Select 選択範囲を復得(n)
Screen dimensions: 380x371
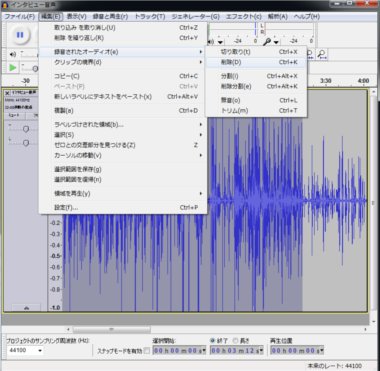pos(123,180)
